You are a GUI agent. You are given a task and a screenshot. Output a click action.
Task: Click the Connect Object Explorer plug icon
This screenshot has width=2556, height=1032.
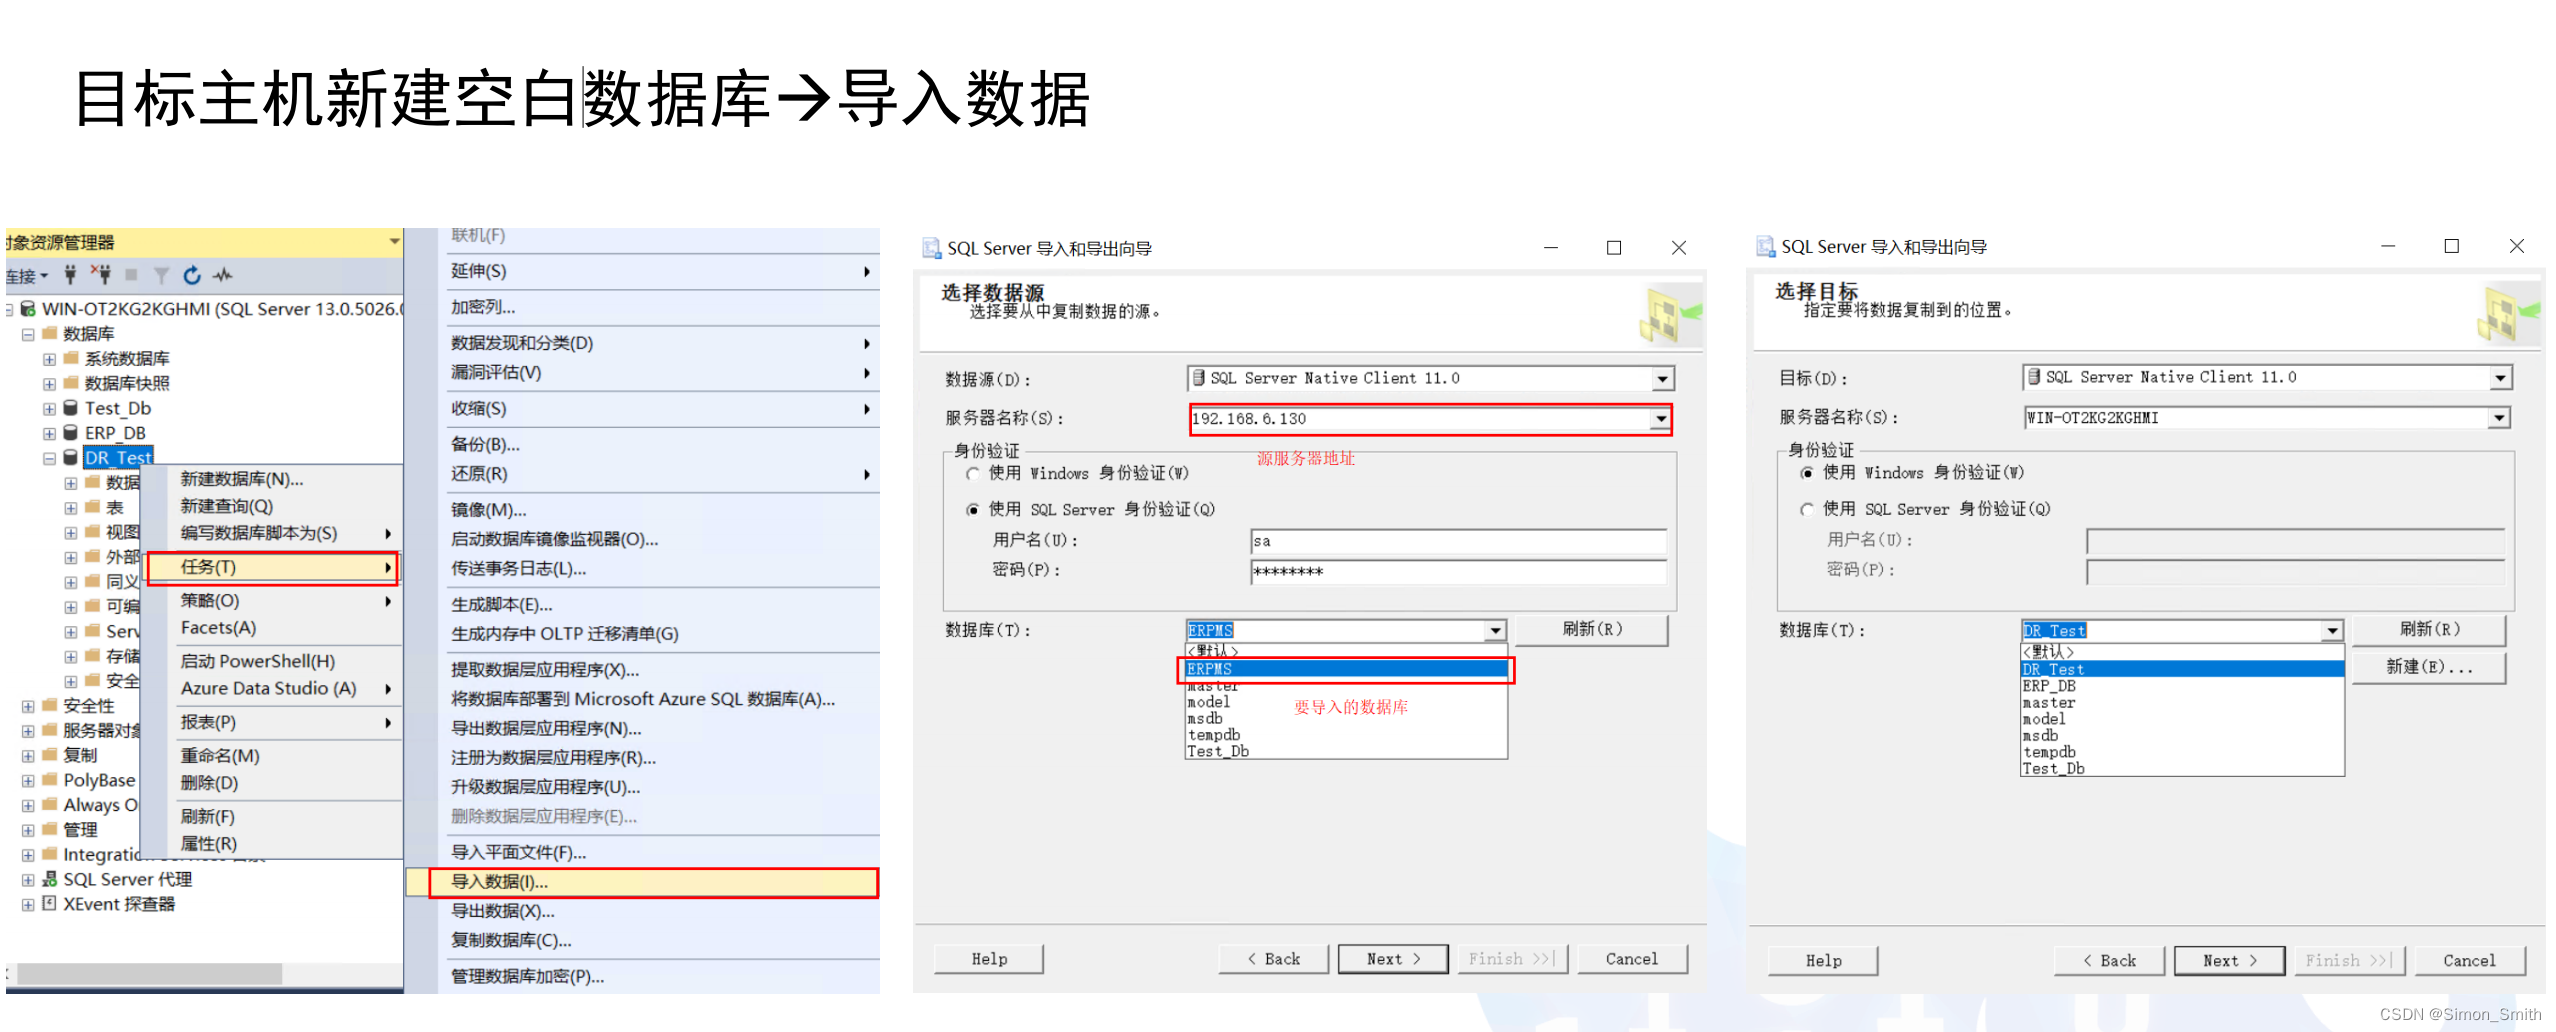pyautogui.click(x=70, y=274)
